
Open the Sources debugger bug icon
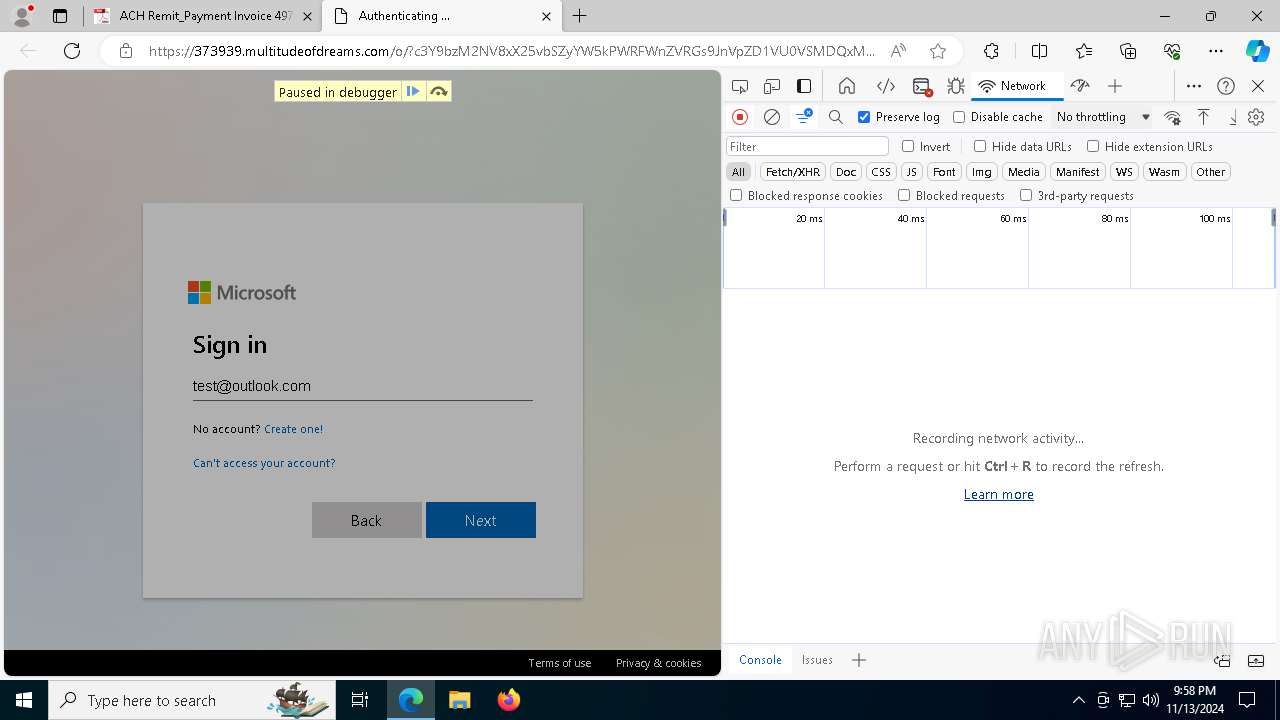coord(956,86)
